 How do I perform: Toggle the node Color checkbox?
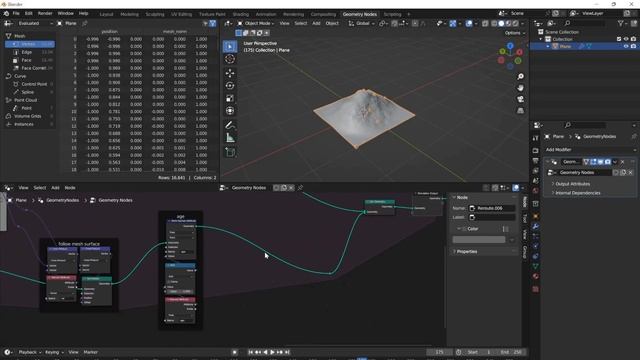point(464,229)
